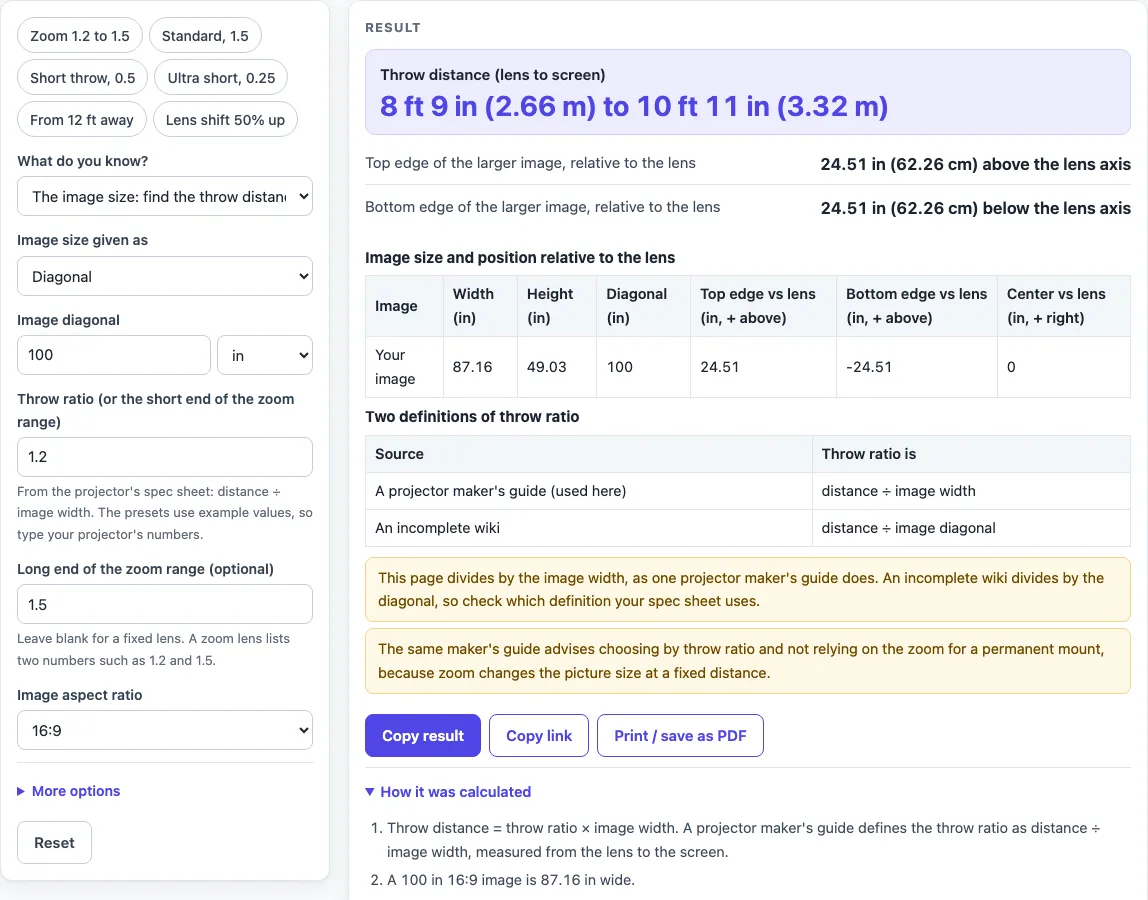Click the 'Top edge of the larger image, relative to the lens' label
The height and width of the screenshot is (900, 1148).
click(x=530, y=163)
